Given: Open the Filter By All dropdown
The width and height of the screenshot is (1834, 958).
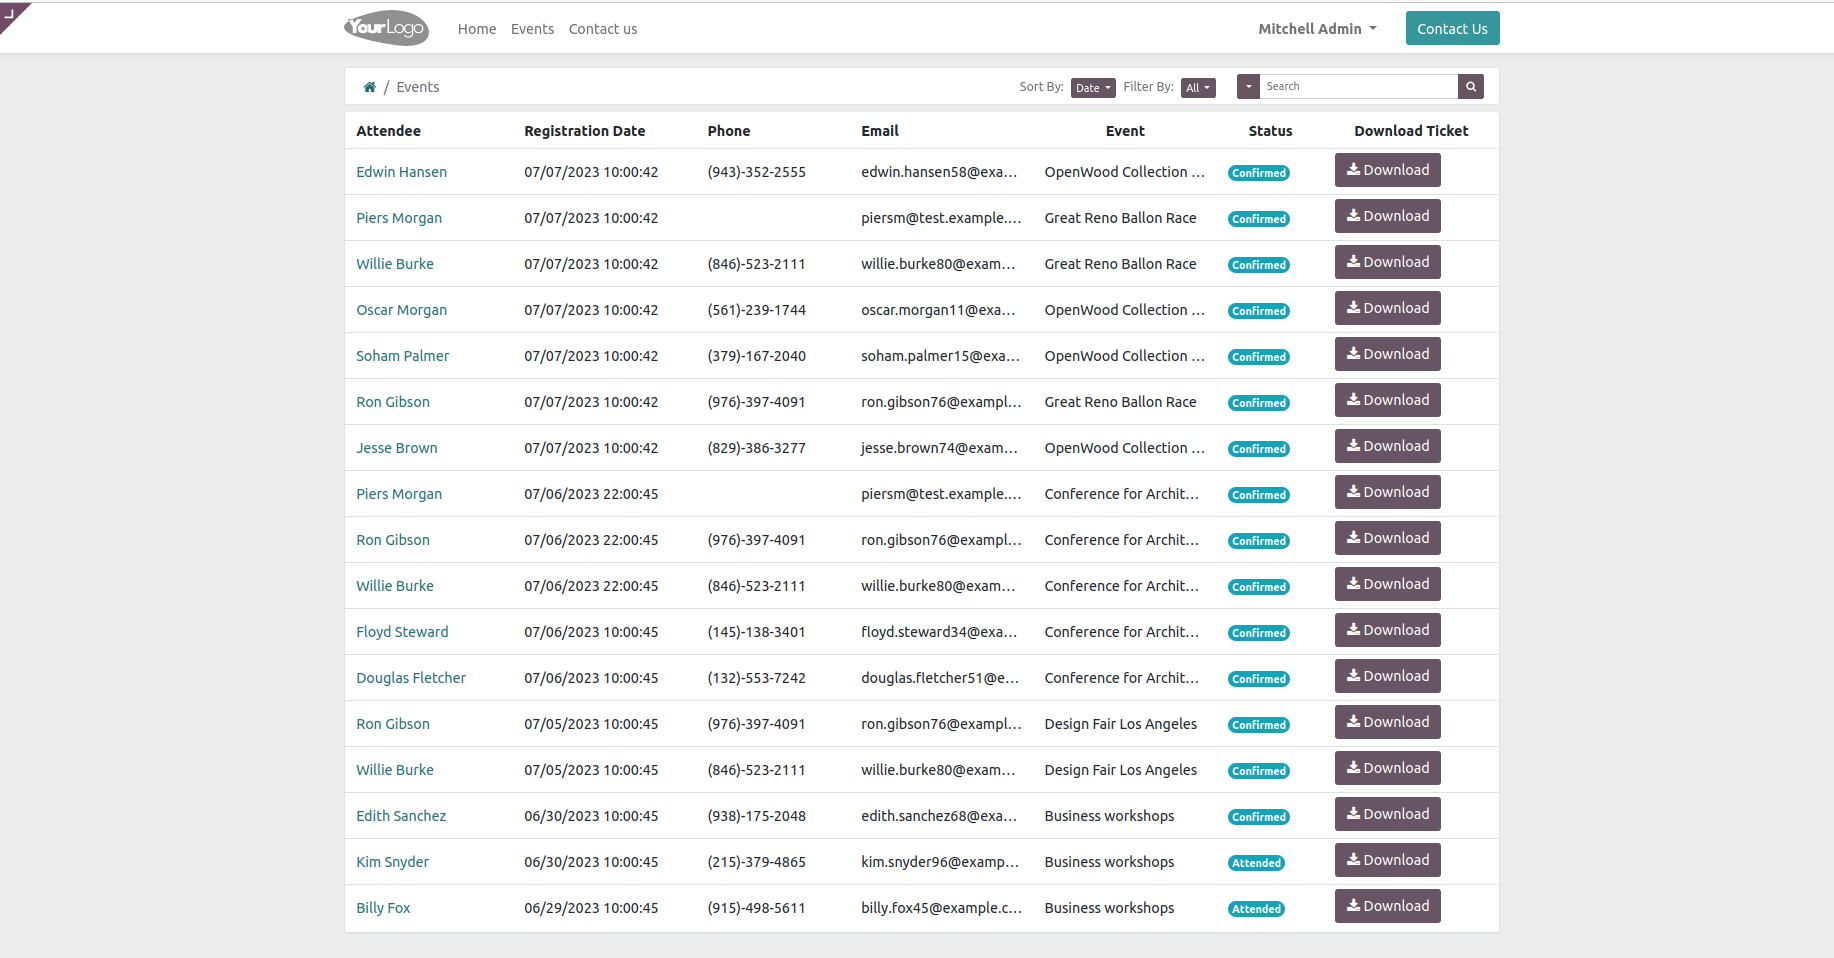Looking at the screenshot, I should (x=1198, y=88).
